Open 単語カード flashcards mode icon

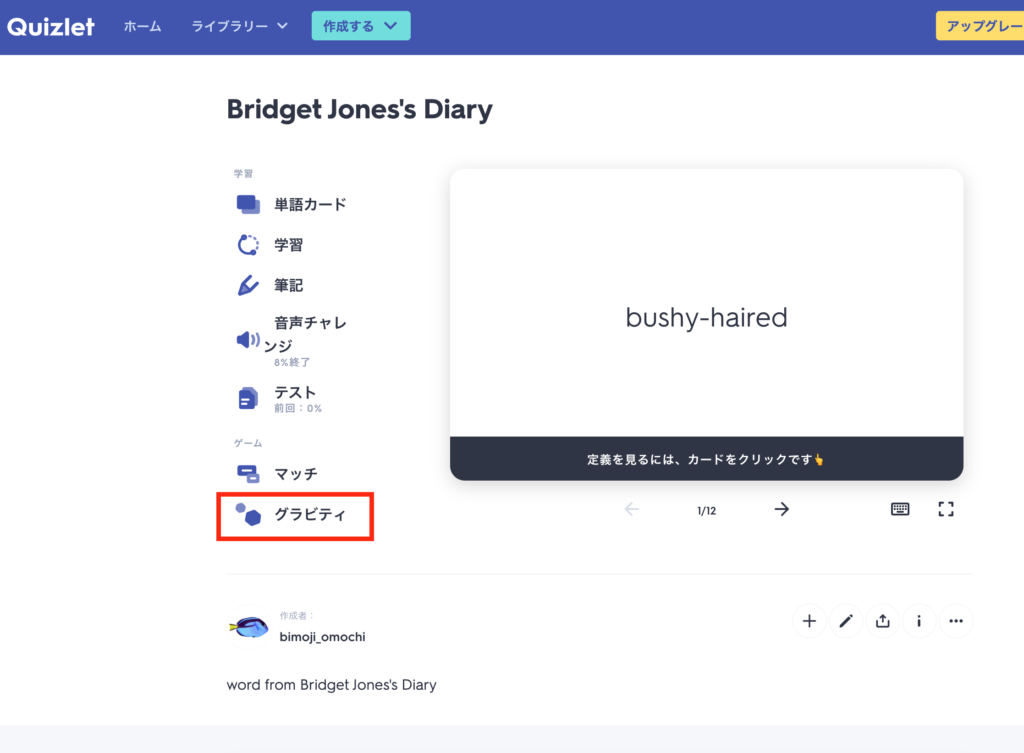coord(248,204)
